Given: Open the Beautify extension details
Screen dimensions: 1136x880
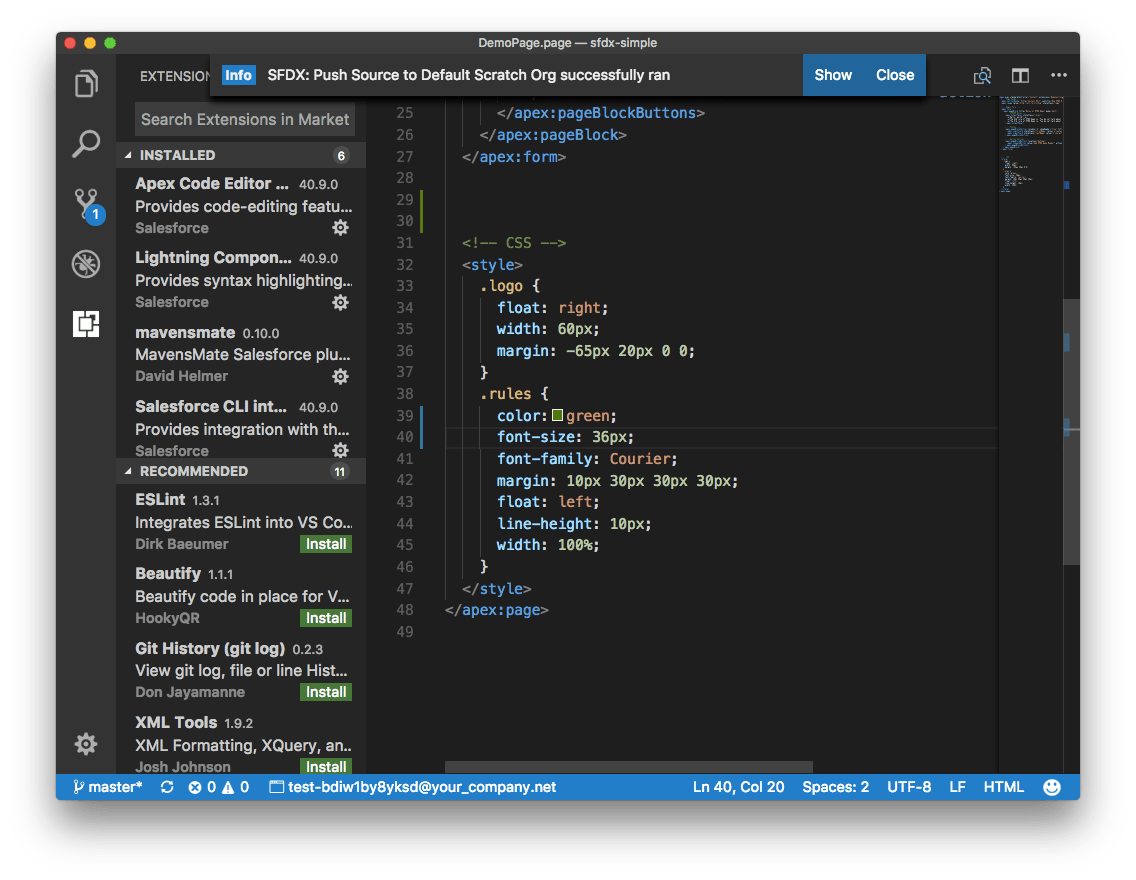Looking at the screenshot, I should coord(242,595).
